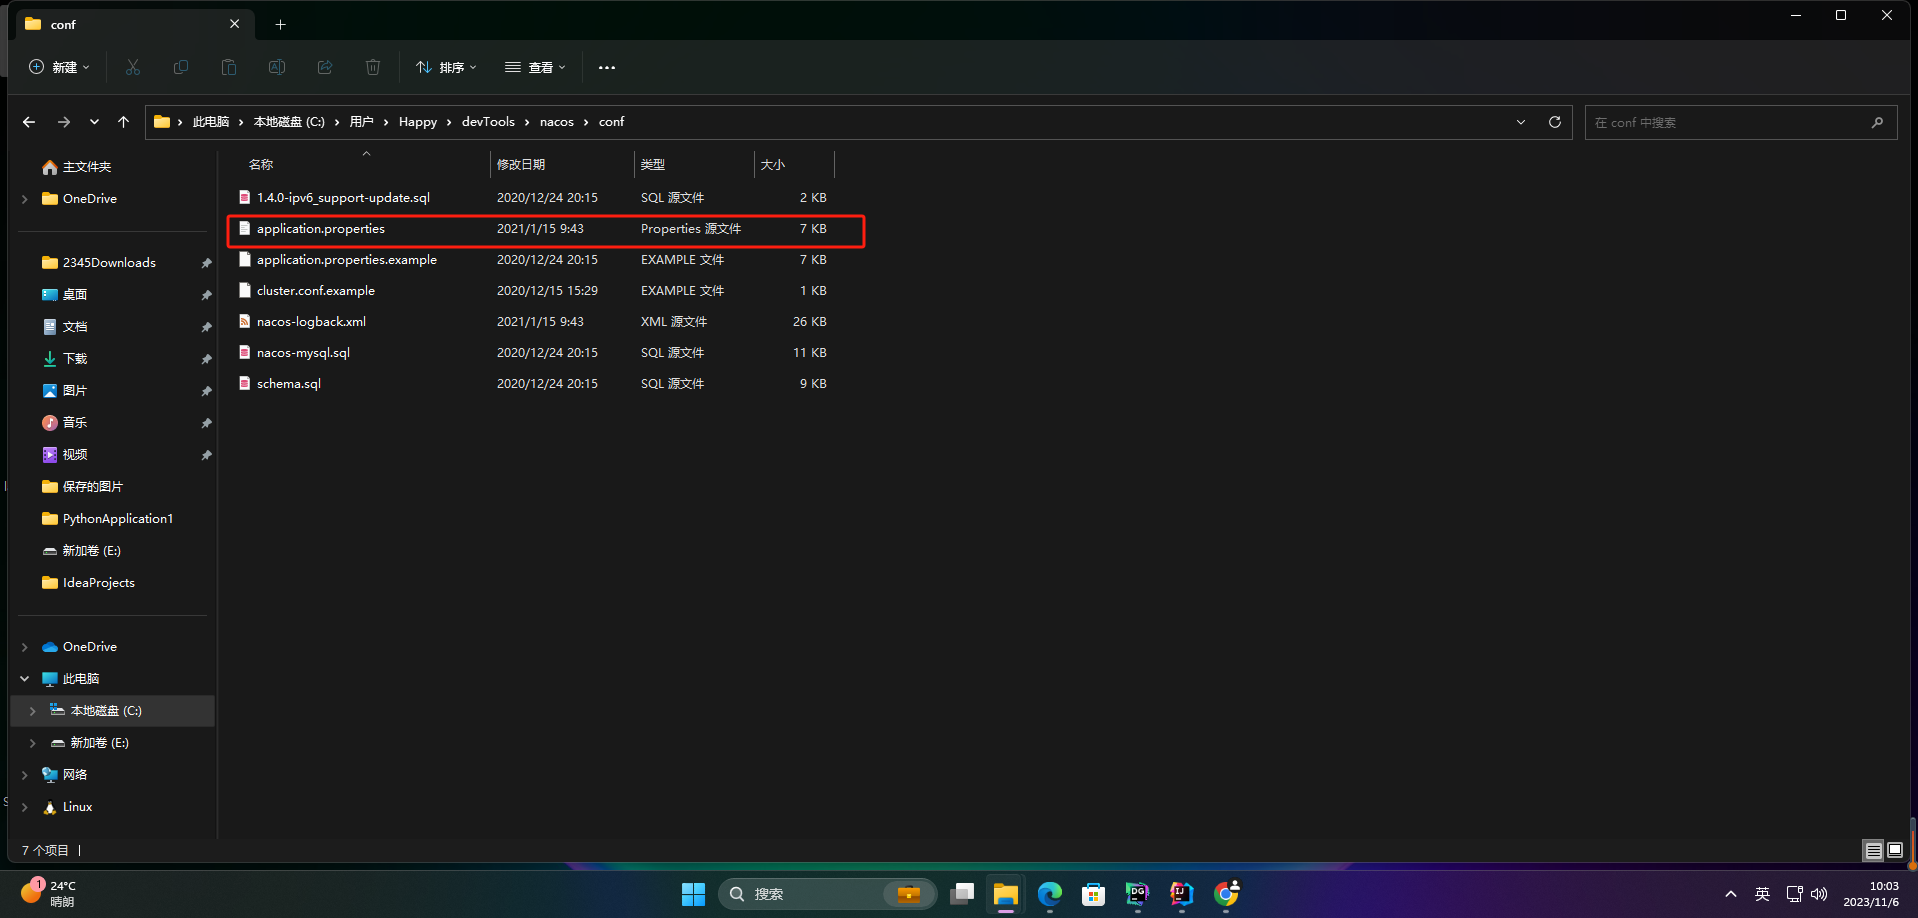Viewport: 1918px width, 918px height.
Task: Open DataGrip from taskbar
Action: coord(1138,894)
